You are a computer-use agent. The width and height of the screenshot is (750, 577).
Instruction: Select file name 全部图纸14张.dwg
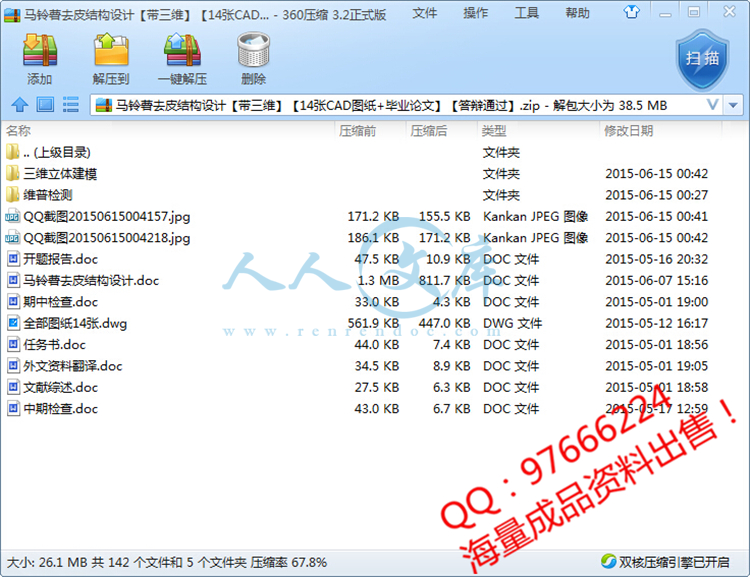tap(75, 323)
